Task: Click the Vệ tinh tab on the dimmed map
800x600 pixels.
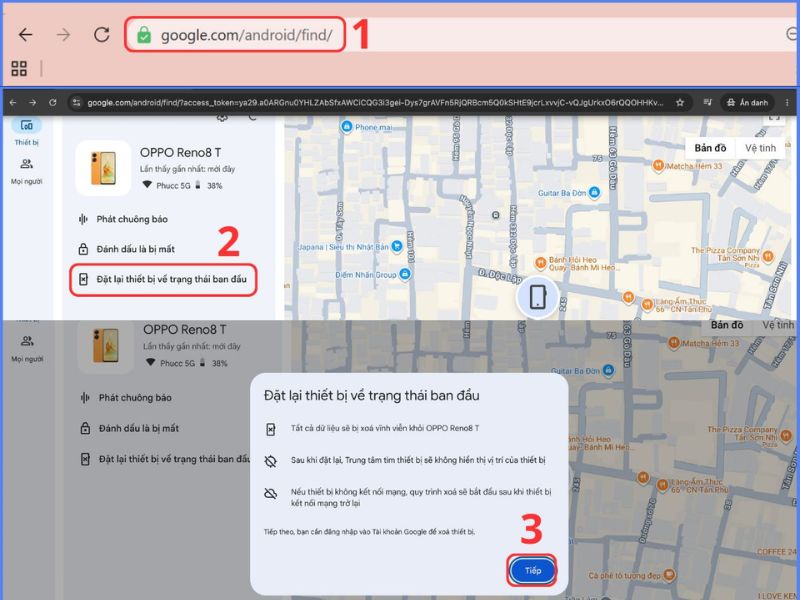Action: (x=778, y=325)
